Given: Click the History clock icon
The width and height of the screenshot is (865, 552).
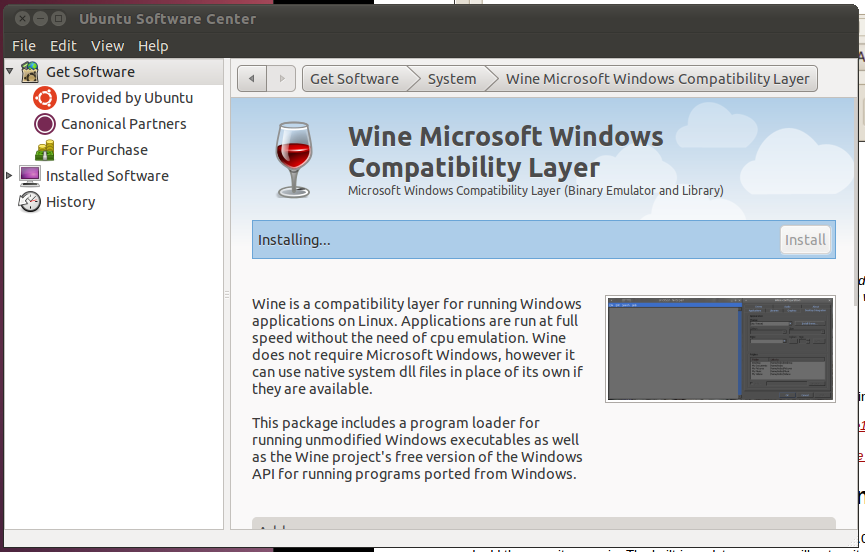Looking at the screenshot, I should click(30, 202).
